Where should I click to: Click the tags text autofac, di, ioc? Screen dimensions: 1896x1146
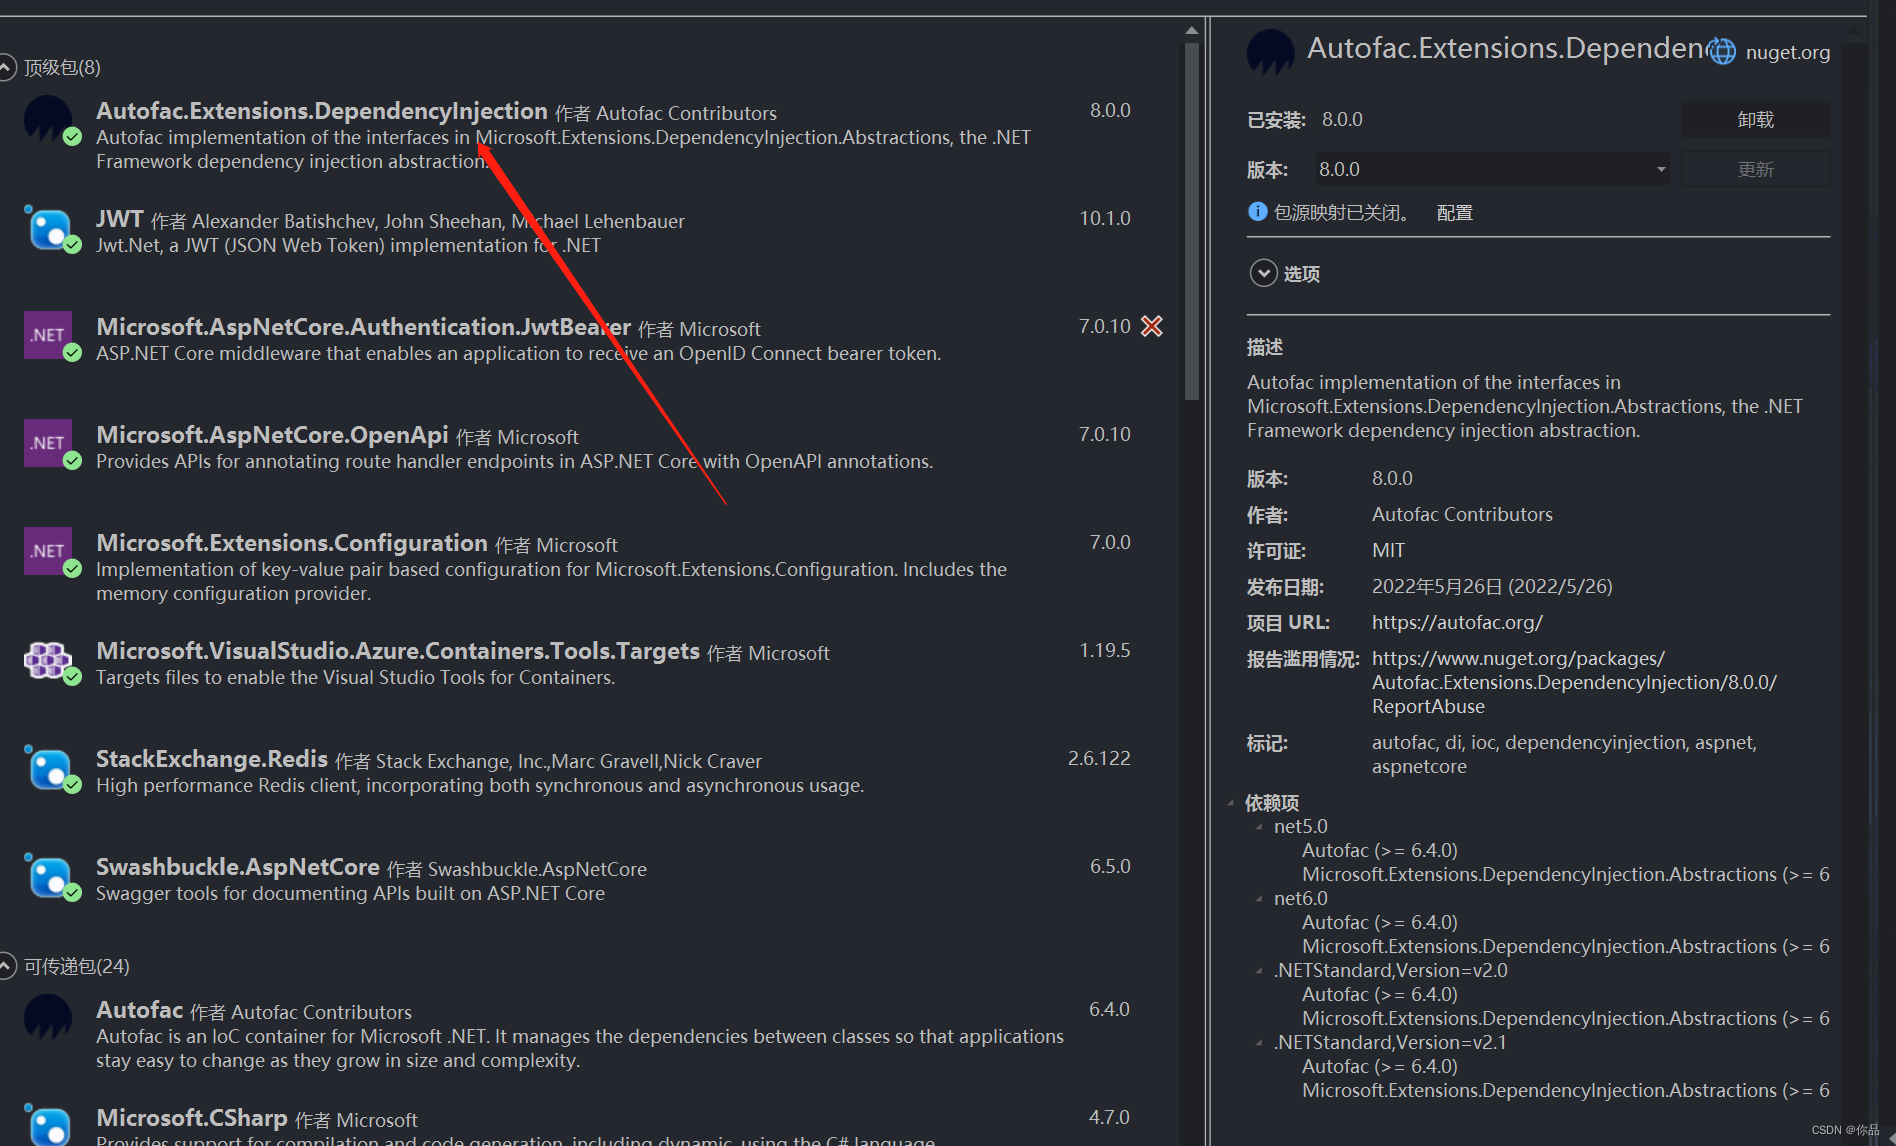[x=1564, y=754]
